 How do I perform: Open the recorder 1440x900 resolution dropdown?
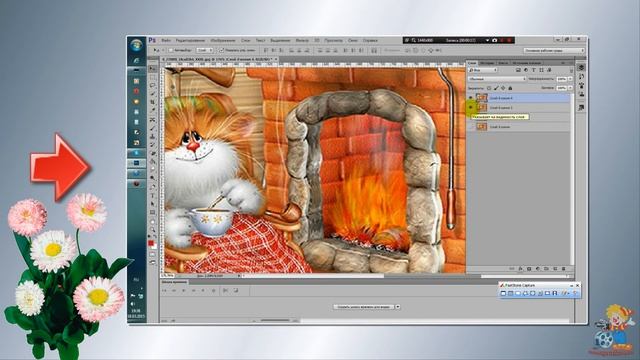click(x=487, y=40)
